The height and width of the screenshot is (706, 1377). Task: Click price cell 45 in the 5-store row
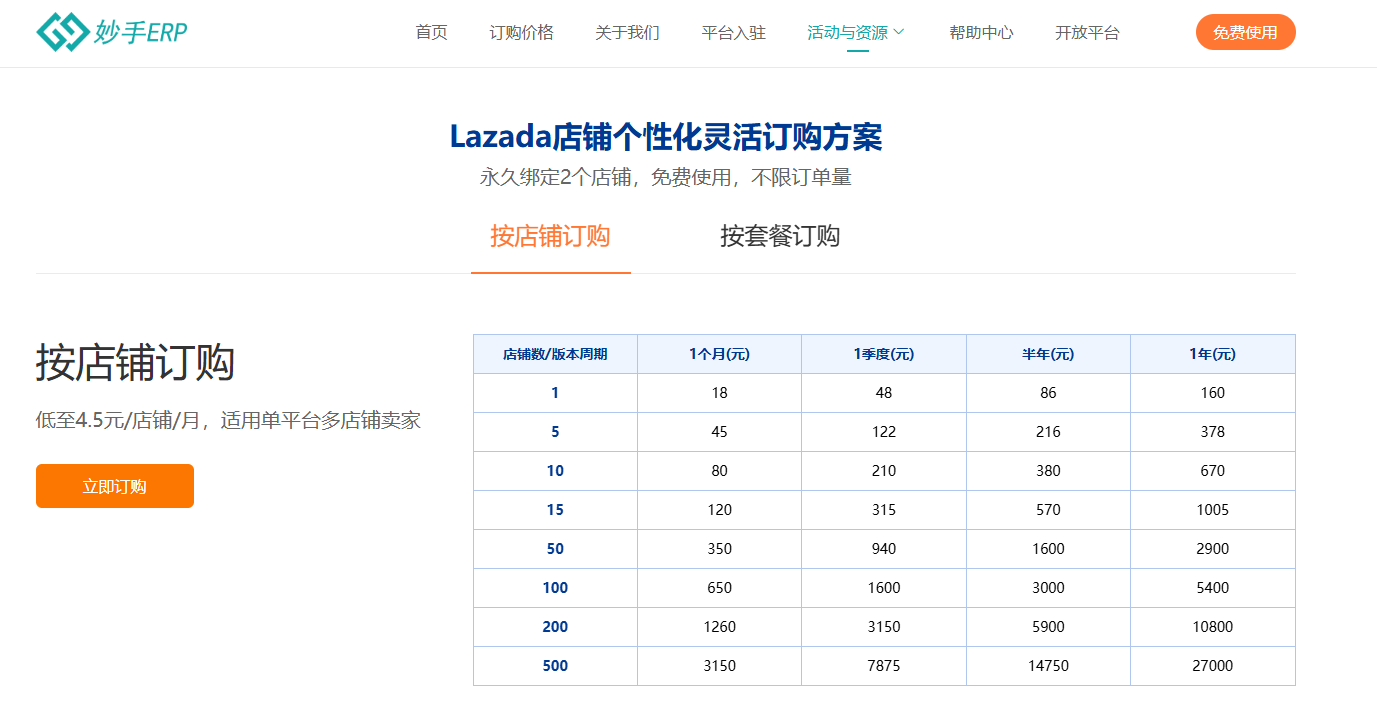click(x=719, y=432)
